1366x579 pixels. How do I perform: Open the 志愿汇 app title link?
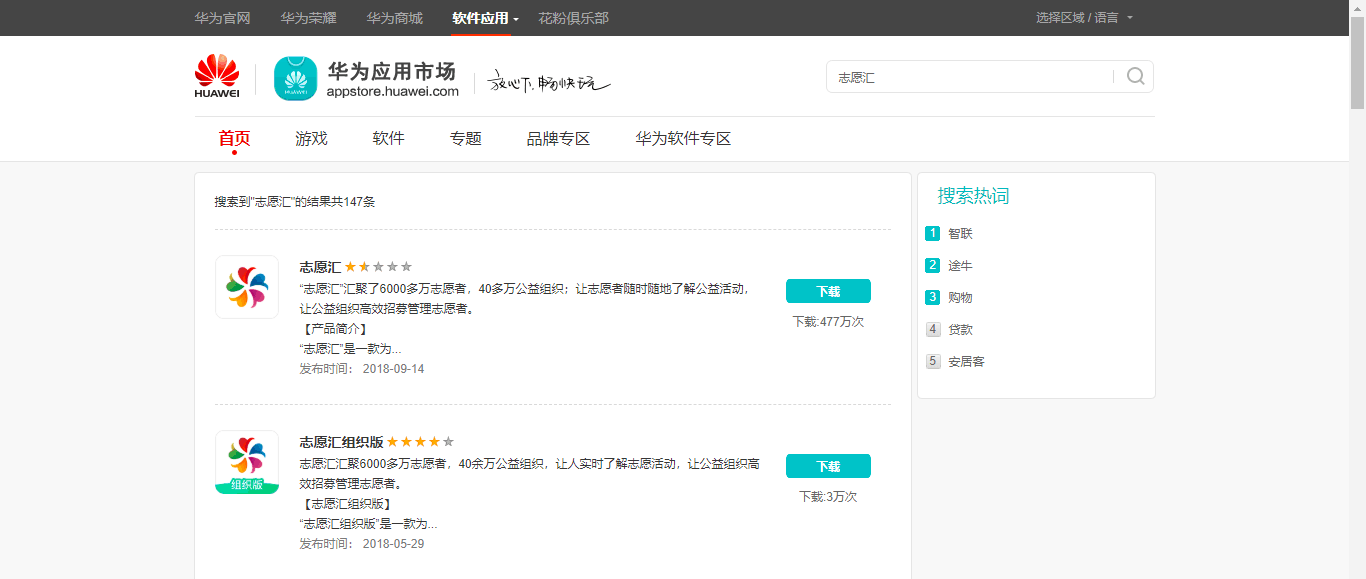pyautogui.click(x=320, y=267)
